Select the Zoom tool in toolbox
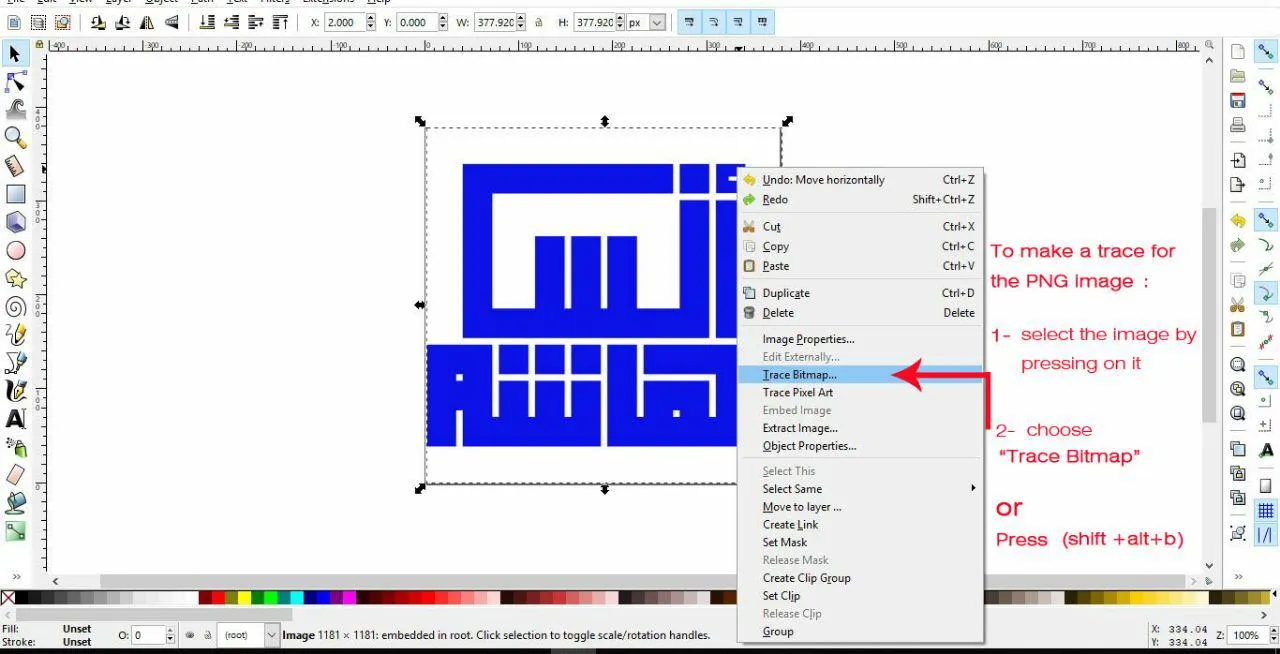Screen dimensions: 1280x654 point(15,137)
